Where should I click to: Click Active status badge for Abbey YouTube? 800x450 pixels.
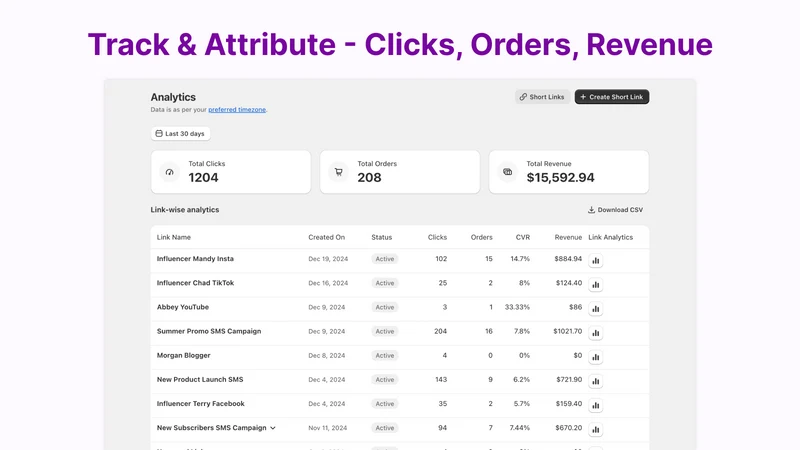point(385,307)
